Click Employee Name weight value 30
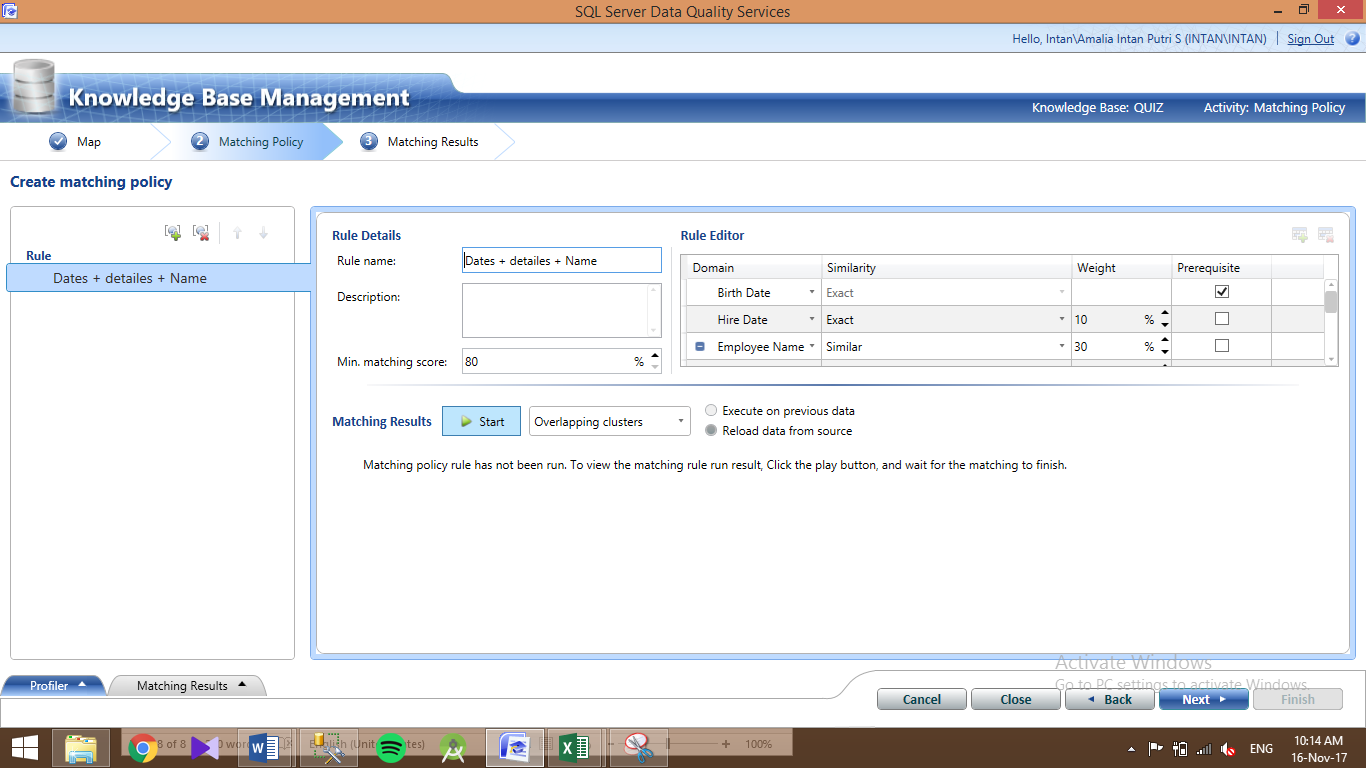This screenshot has height=768, width=1366. click(1081, 347)
